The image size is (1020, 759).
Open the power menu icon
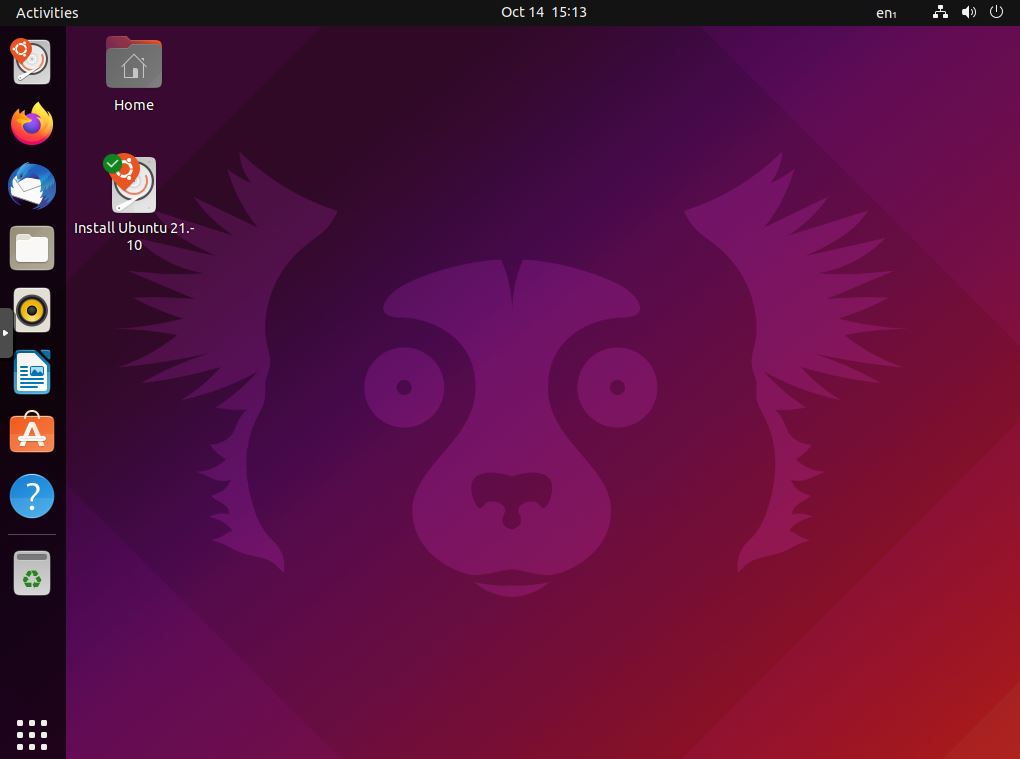pyautogui.click(x=996, y=12)
